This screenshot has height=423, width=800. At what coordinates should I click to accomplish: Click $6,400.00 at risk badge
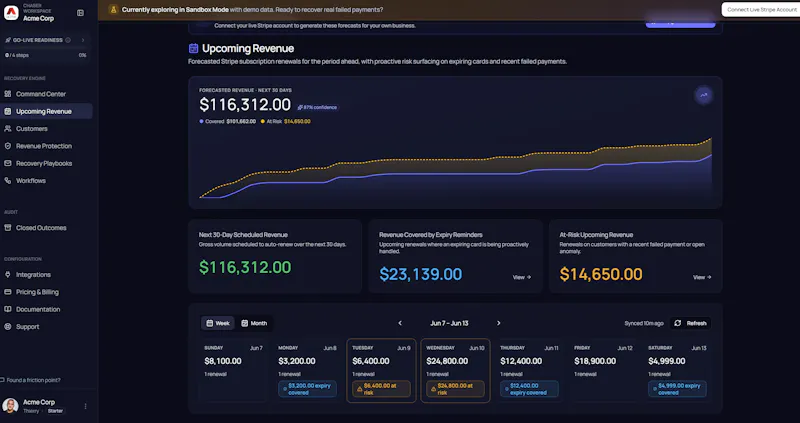[x=381, y=389]
